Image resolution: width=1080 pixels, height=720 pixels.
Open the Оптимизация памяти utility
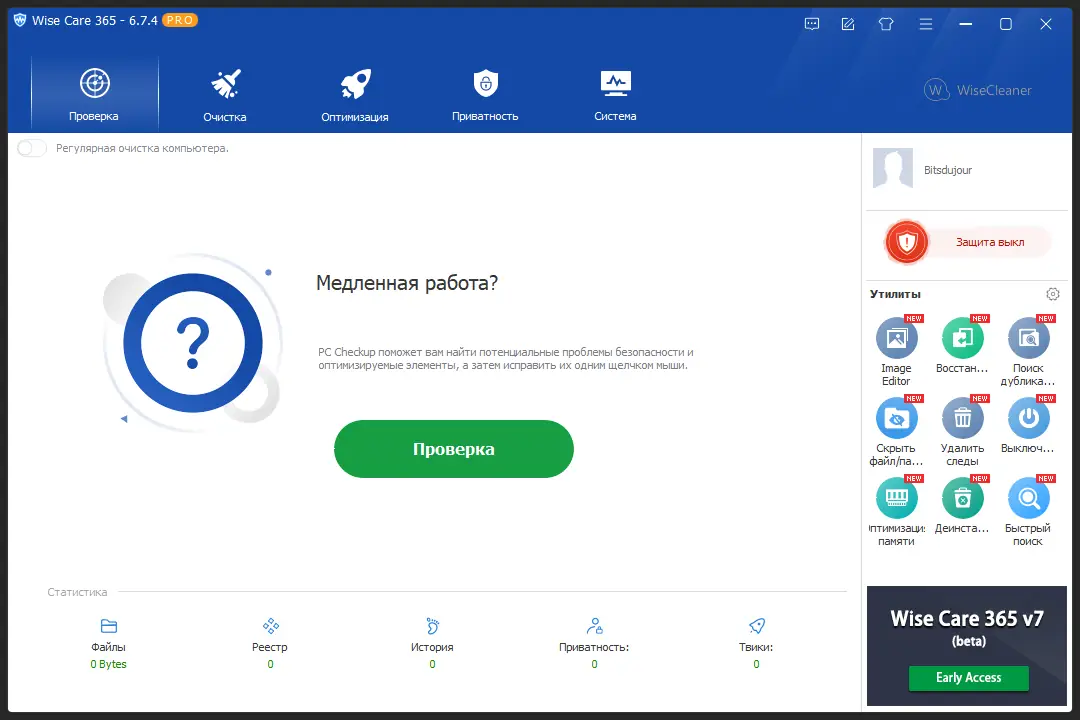pos(896,498)
